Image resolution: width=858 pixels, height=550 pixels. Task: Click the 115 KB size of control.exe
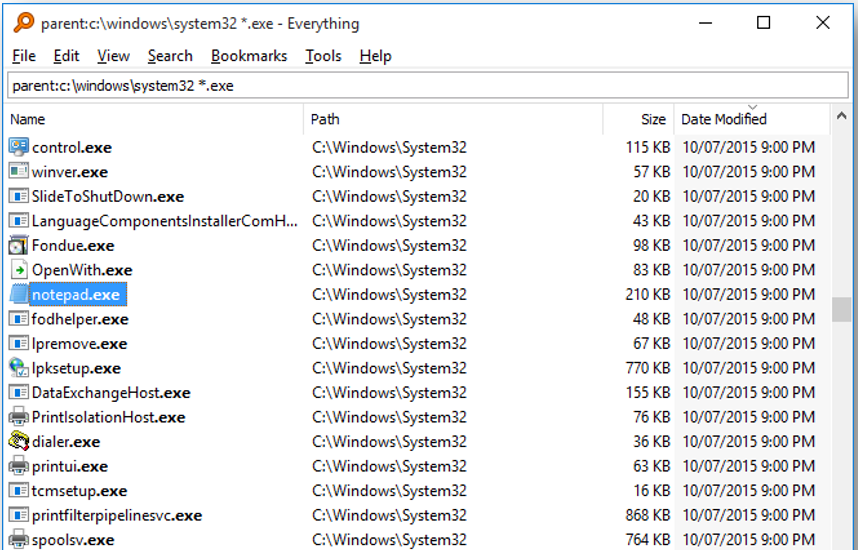point(648,147)
